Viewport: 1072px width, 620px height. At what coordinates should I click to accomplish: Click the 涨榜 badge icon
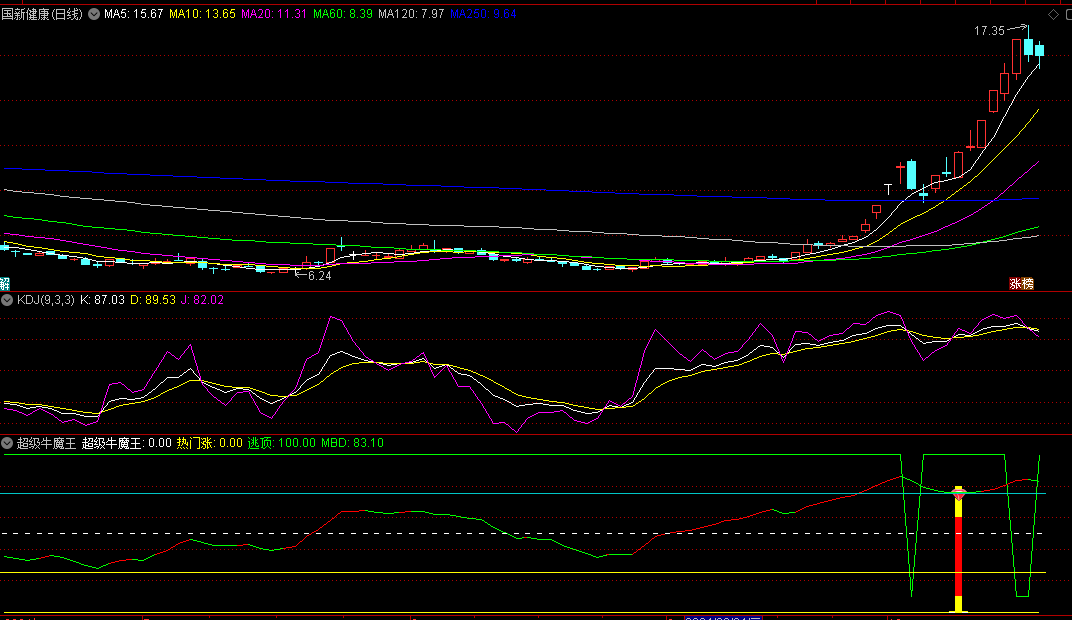click(1021, 284)
